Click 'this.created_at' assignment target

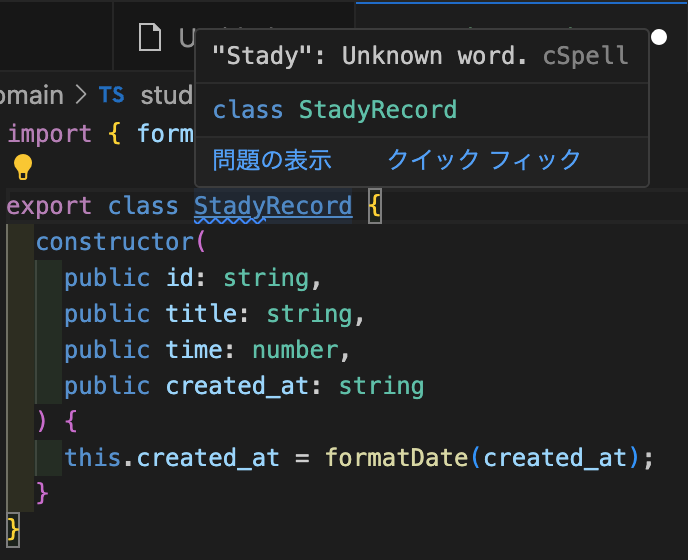[172, 458]
